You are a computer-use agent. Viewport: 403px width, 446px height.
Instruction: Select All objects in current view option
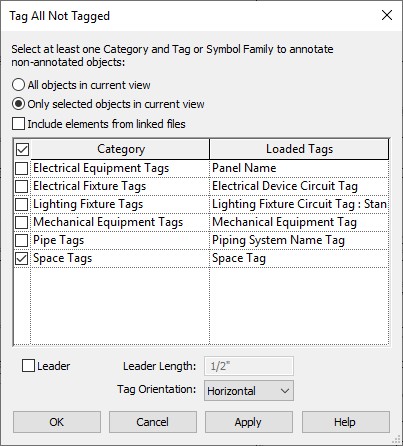(x=18, y=85)
